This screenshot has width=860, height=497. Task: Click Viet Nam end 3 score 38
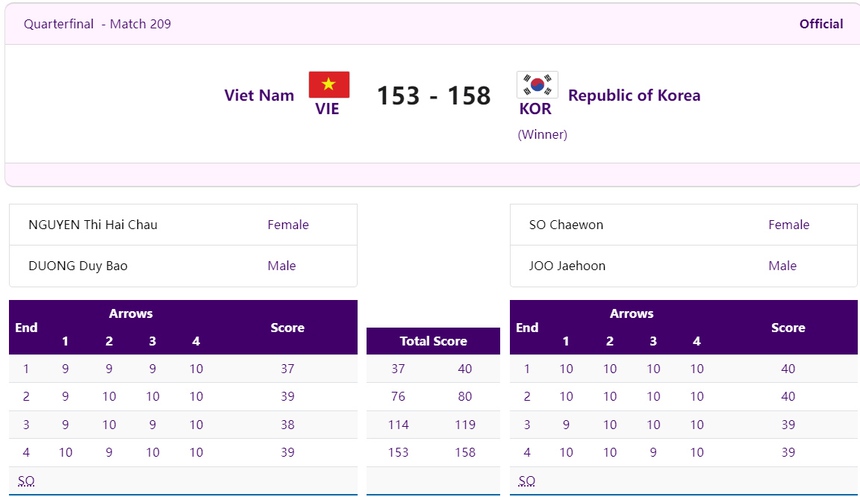point(287,425)
